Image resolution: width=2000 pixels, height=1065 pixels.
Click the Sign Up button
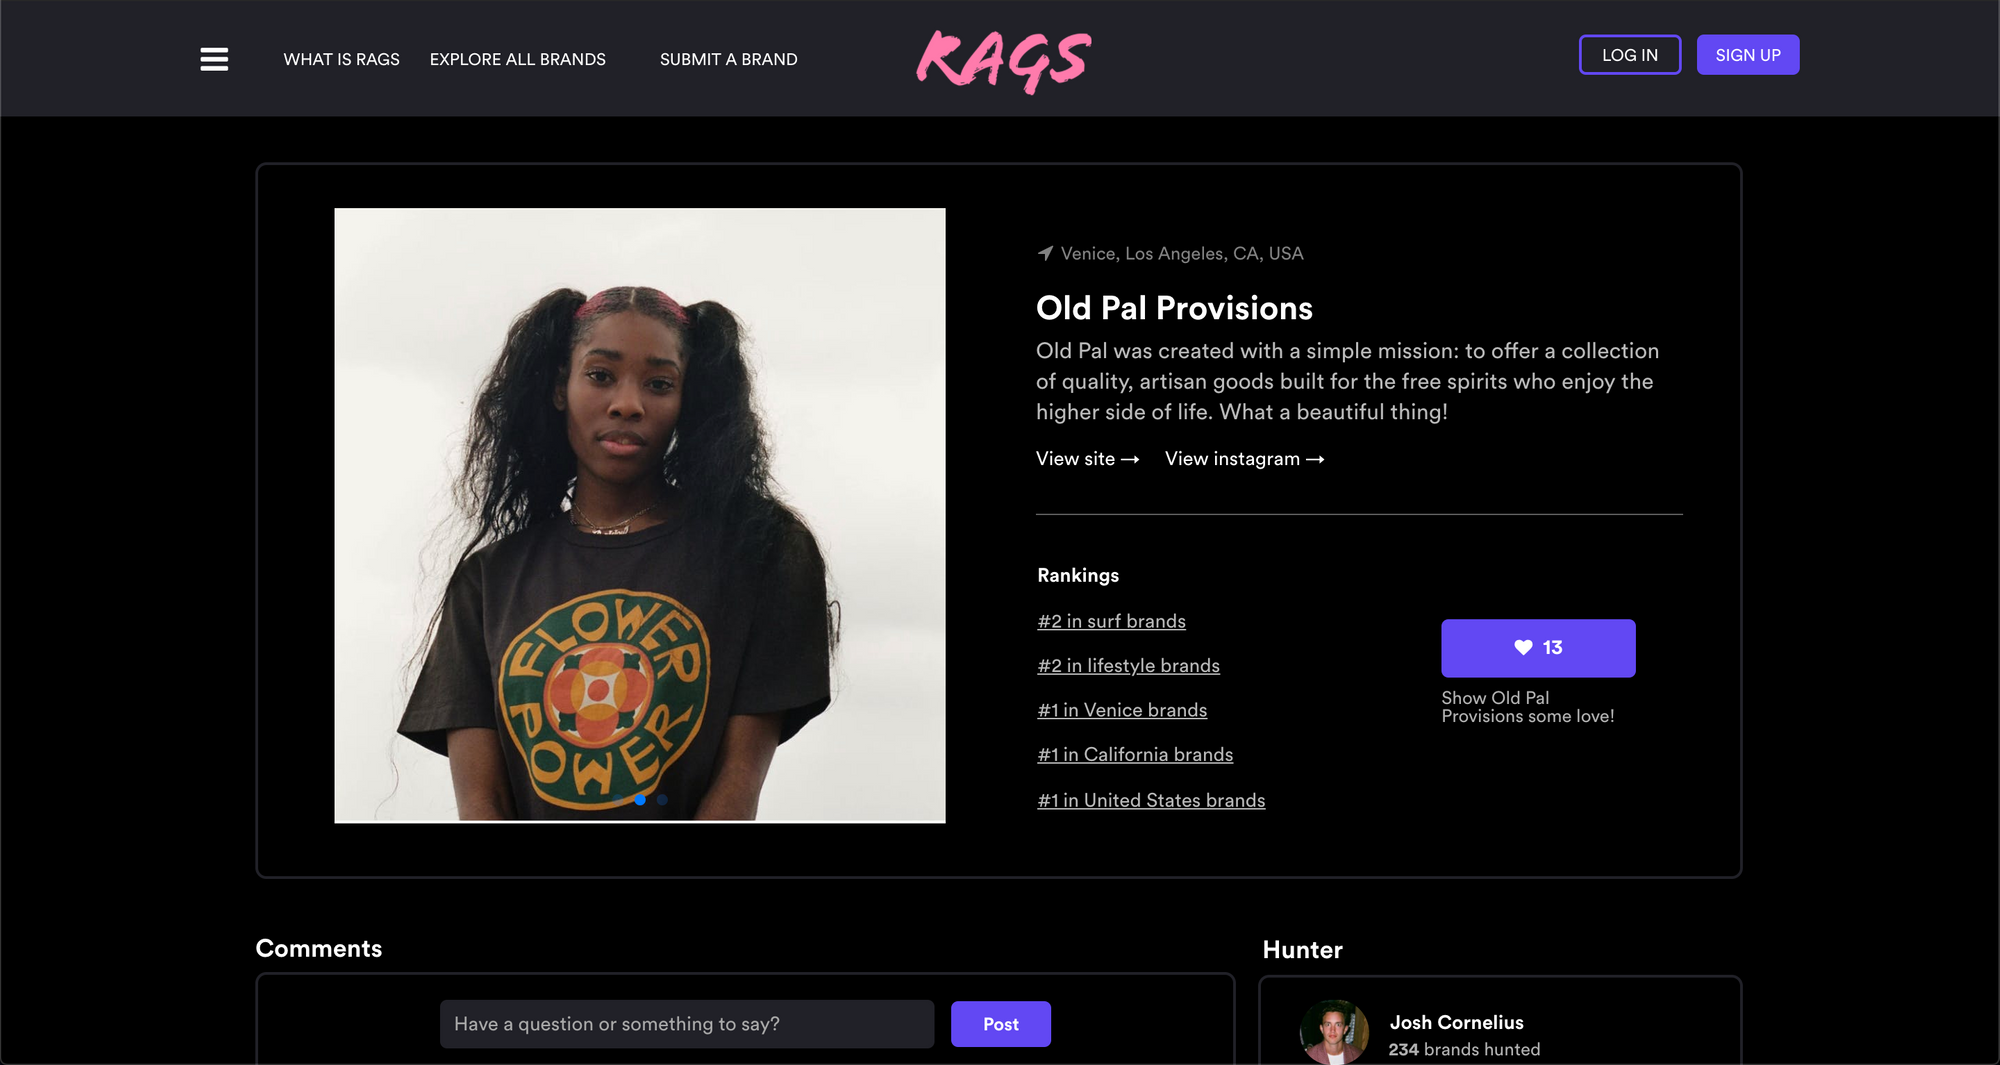point(1748,55)
